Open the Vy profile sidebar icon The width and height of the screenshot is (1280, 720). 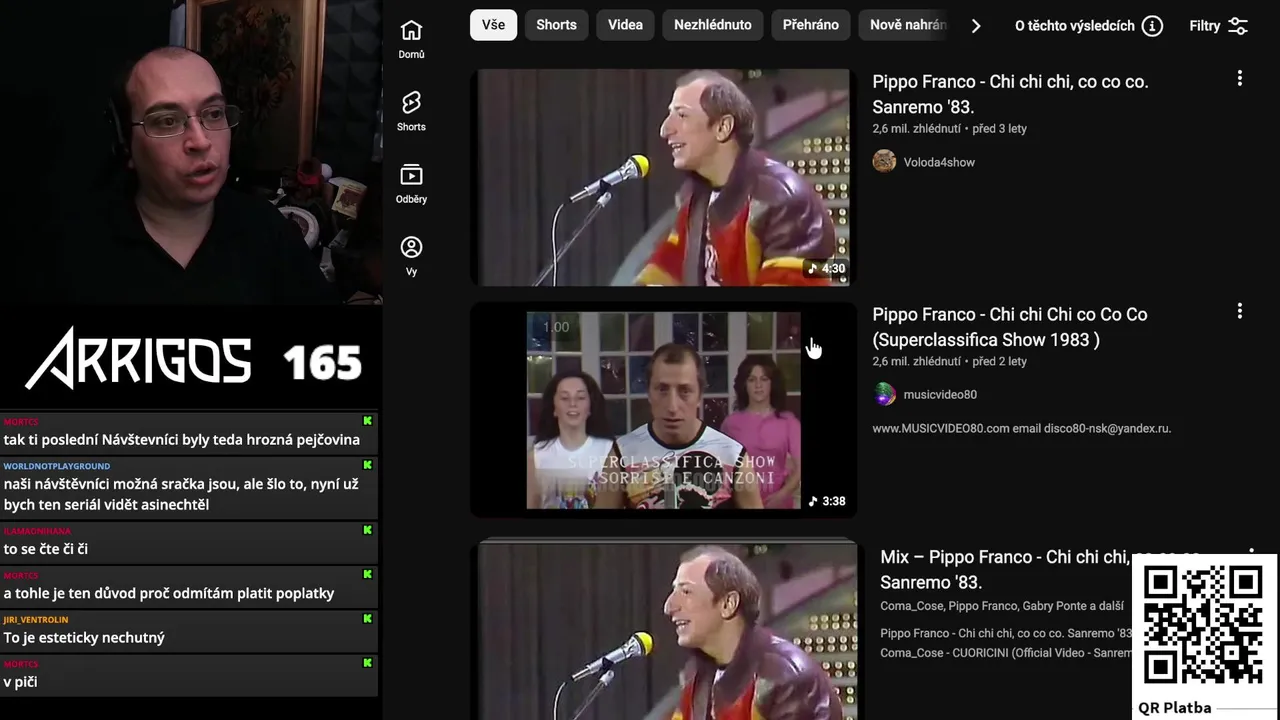(x=411, y=256)
